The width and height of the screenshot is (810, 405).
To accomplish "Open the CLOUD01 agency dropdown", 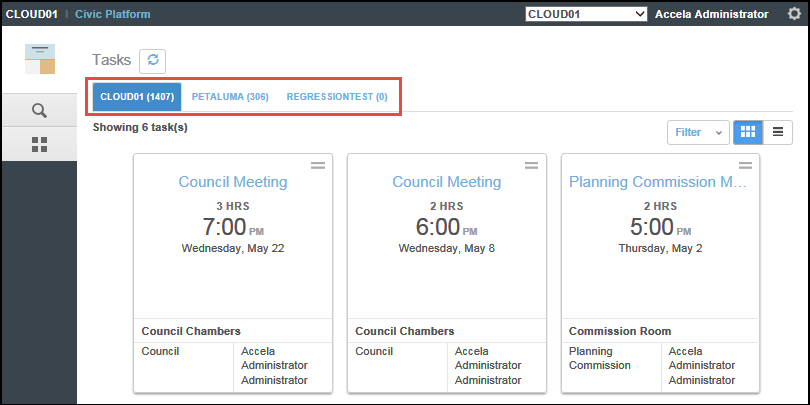I will click(586, 14).
